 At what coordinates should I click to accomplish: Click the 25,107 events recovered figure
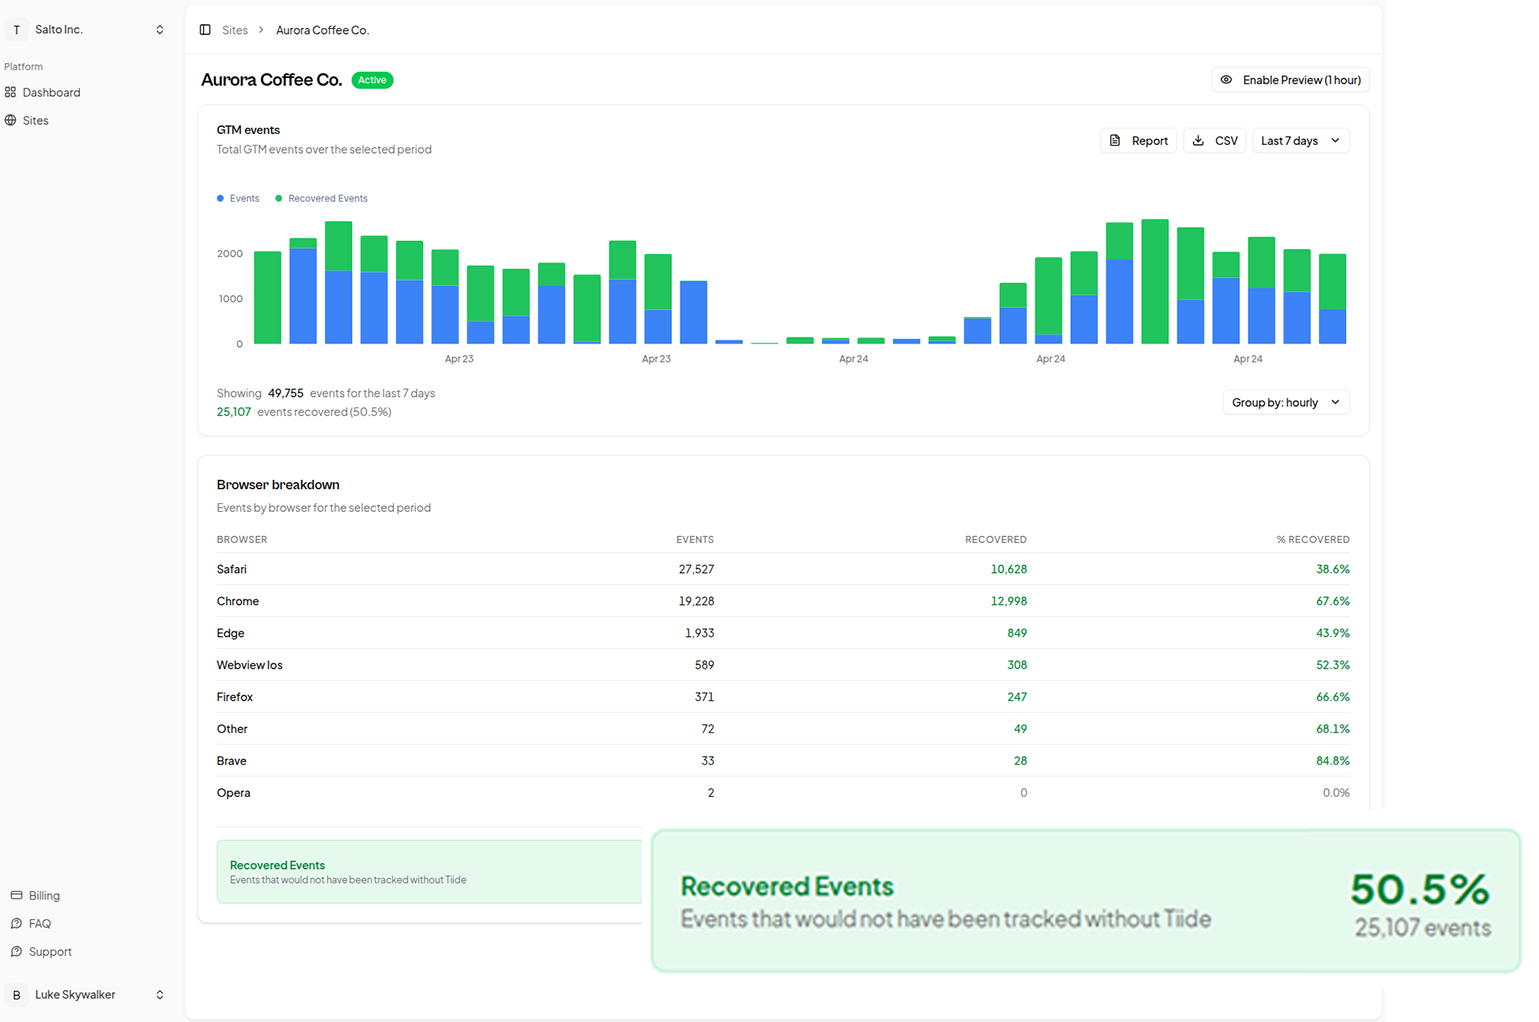coord(234,412)
